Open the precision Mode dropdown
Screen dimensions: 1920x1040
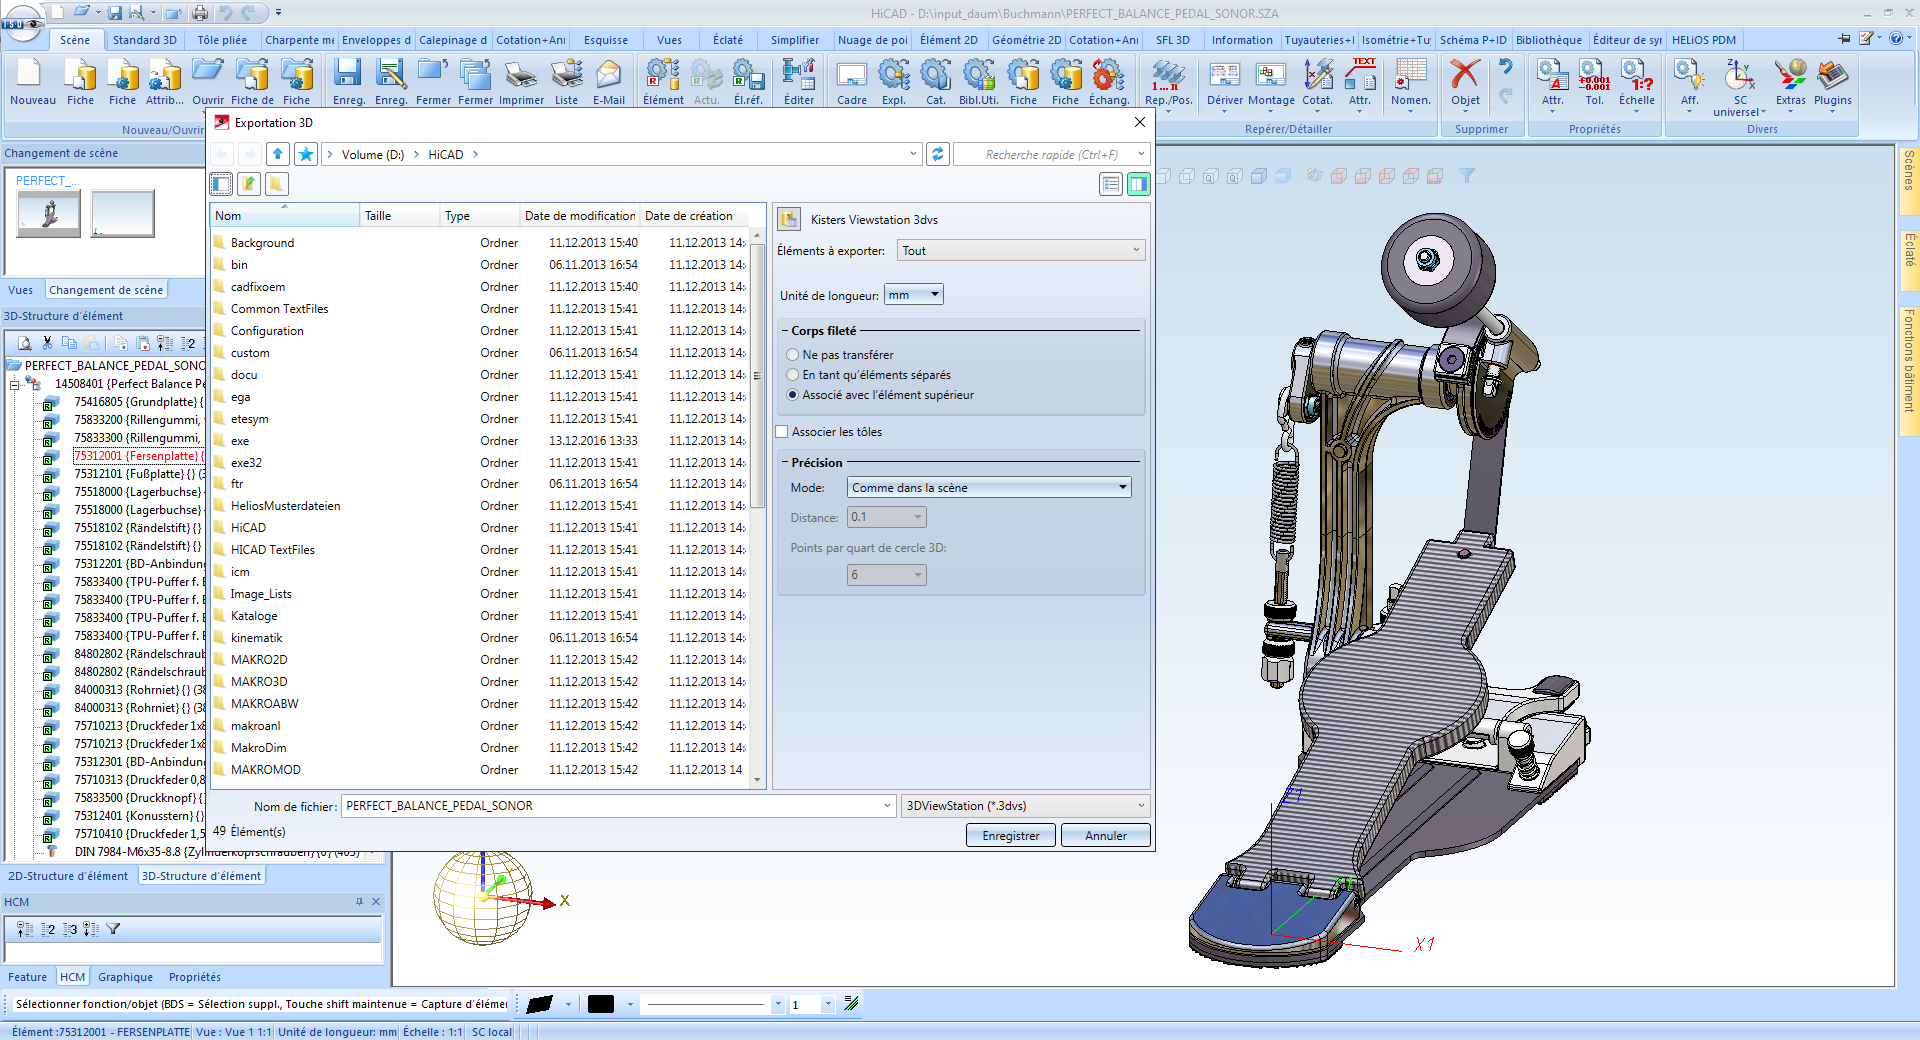point(989,488)
